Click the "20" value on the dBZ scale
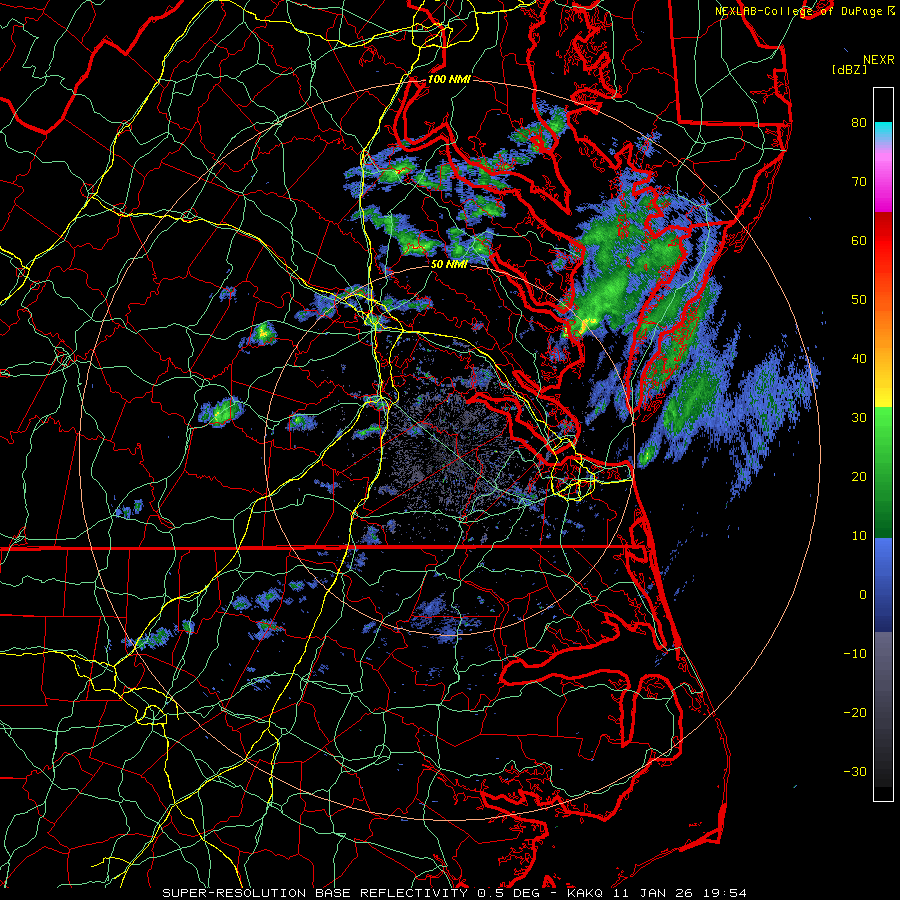 859,476
